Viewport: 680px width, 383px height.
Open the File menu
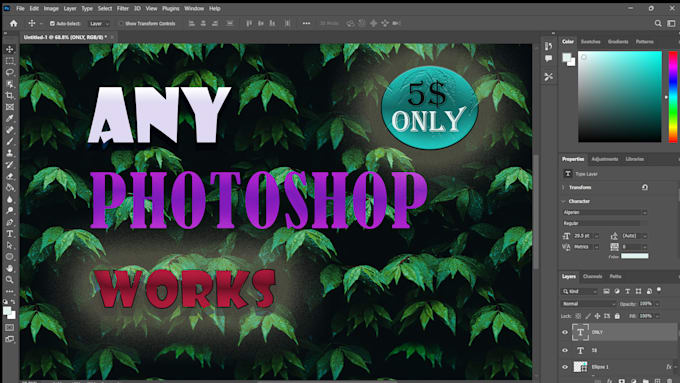click(20, 8)
